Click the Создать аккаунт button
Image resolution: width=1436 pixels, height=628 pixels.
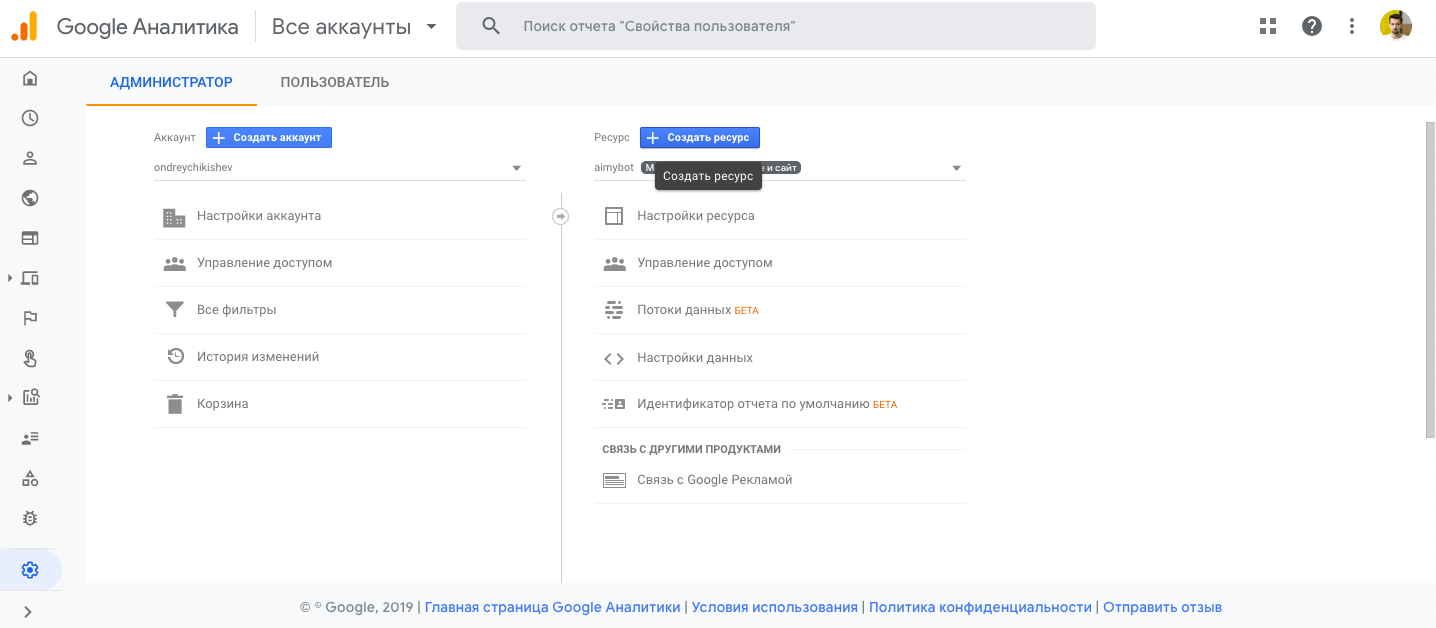[x=269, y=138]
